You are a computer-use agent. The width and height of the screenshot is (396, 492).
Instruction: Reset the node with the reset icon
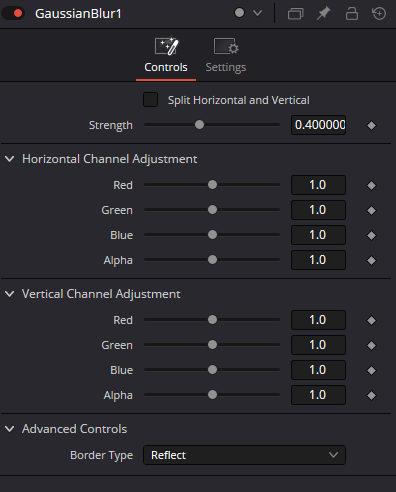click(x=379, y=14)
